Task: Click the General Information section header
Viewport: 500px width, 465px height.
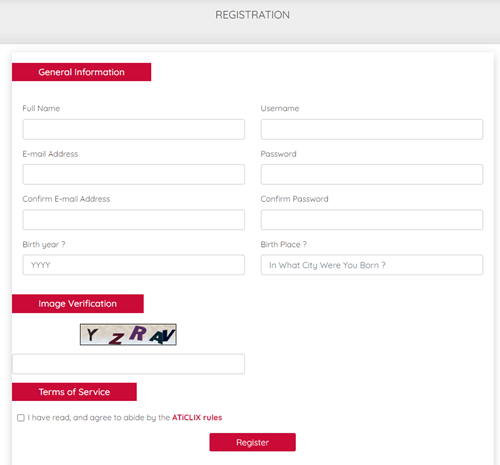Action: 81,72
